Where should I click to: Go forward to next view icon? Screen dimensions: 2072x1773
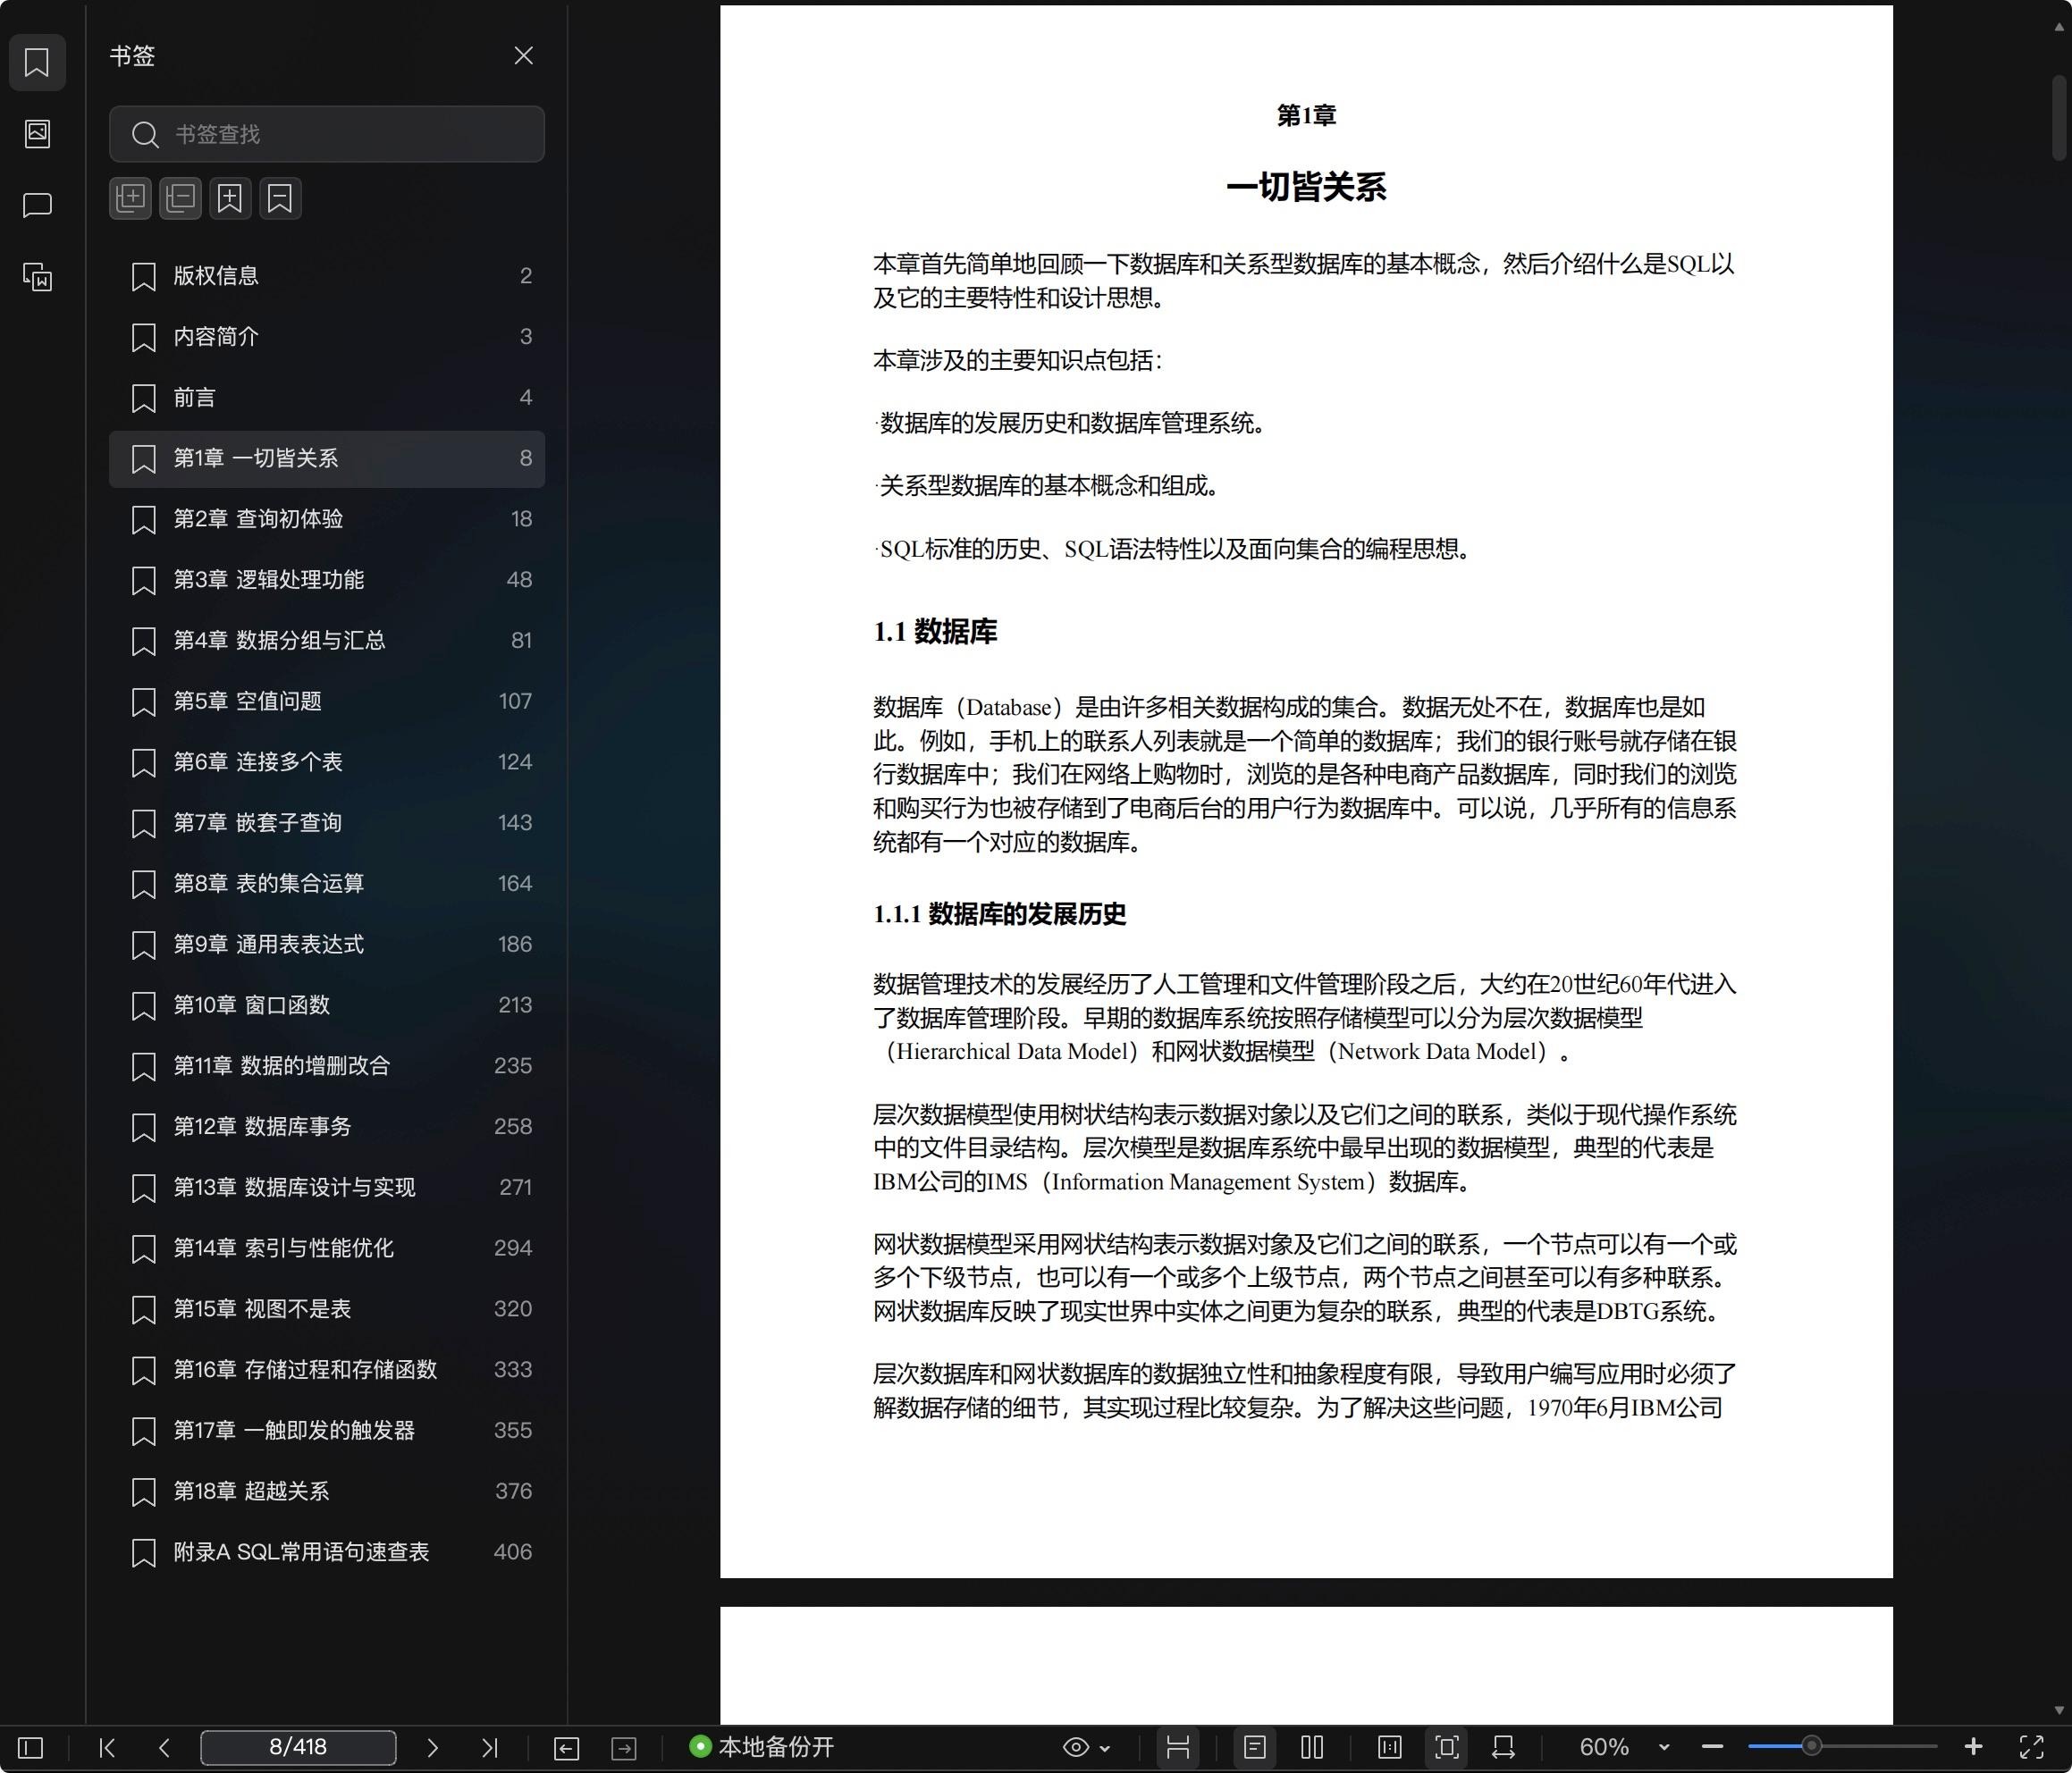pos(624,1747)
